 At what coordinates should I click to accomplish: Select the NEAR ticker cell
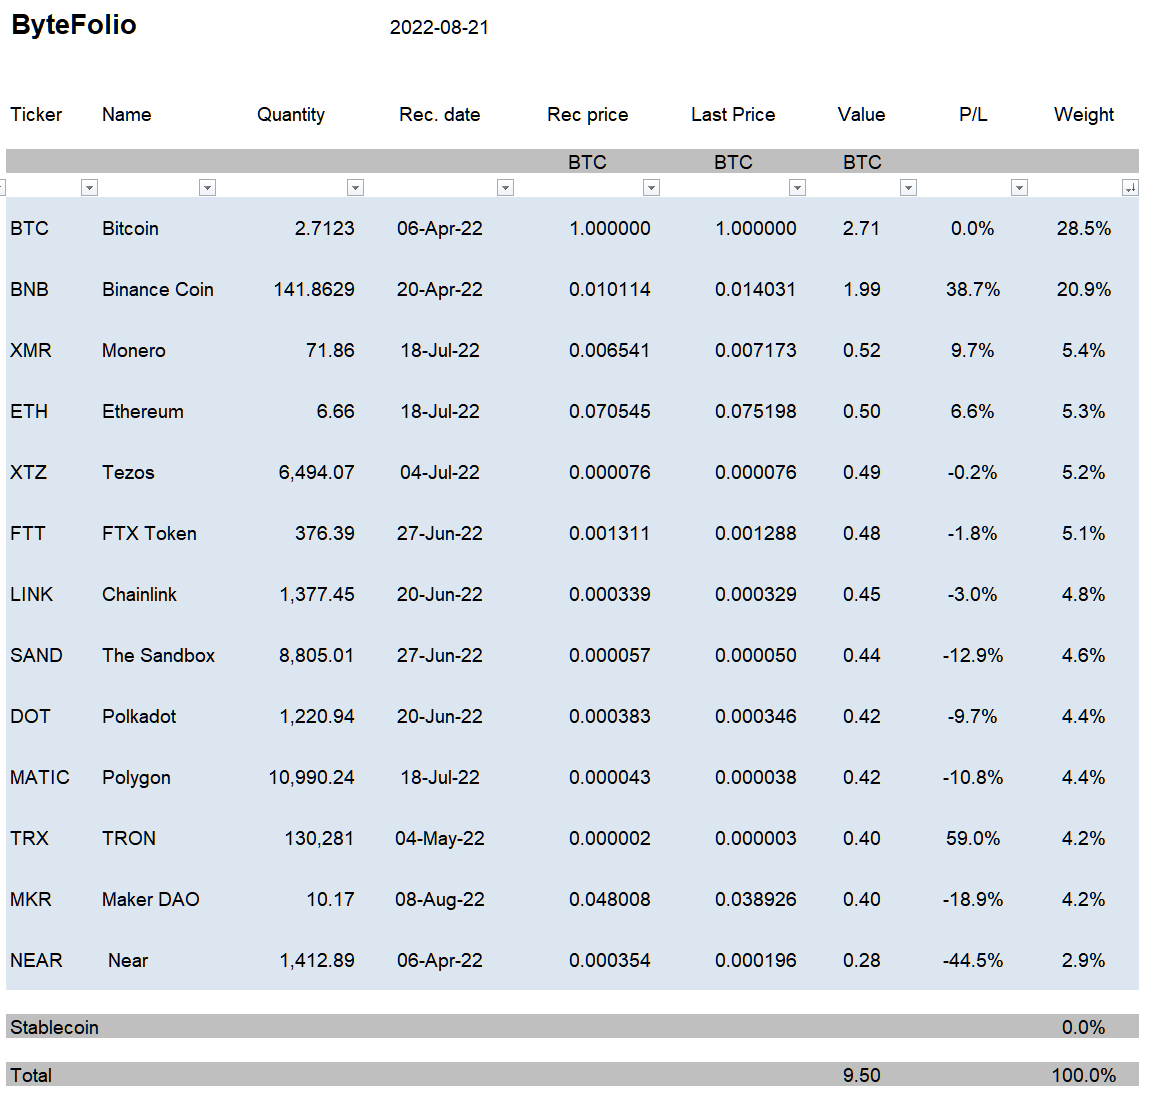tap(36, 960)
